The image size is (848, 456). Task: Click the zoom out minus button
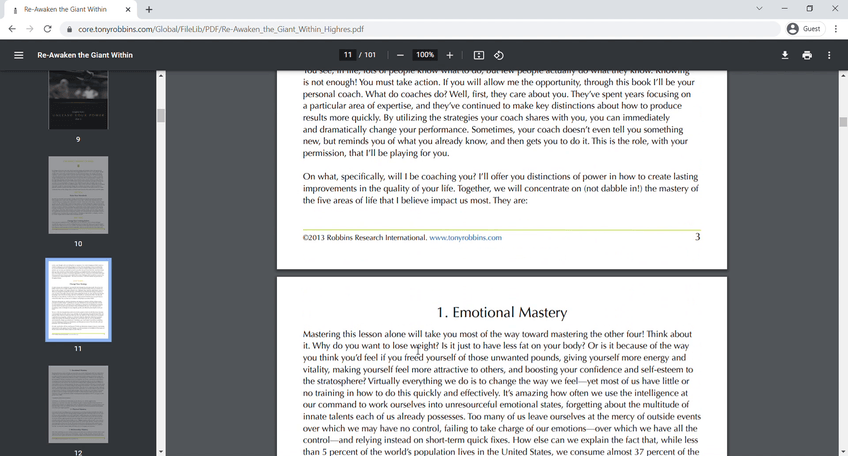coord(400,55)
